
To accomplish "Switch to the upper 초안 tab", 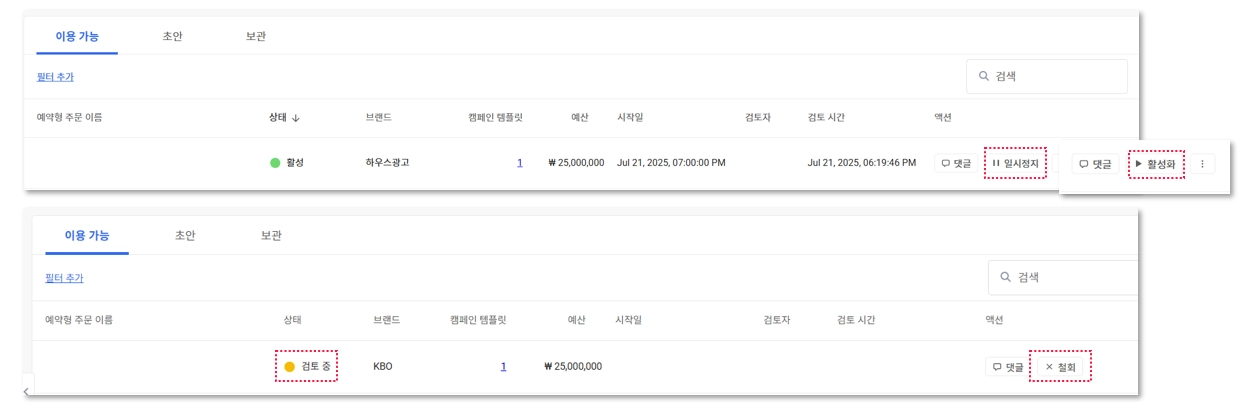I will (x=172, y=36).
